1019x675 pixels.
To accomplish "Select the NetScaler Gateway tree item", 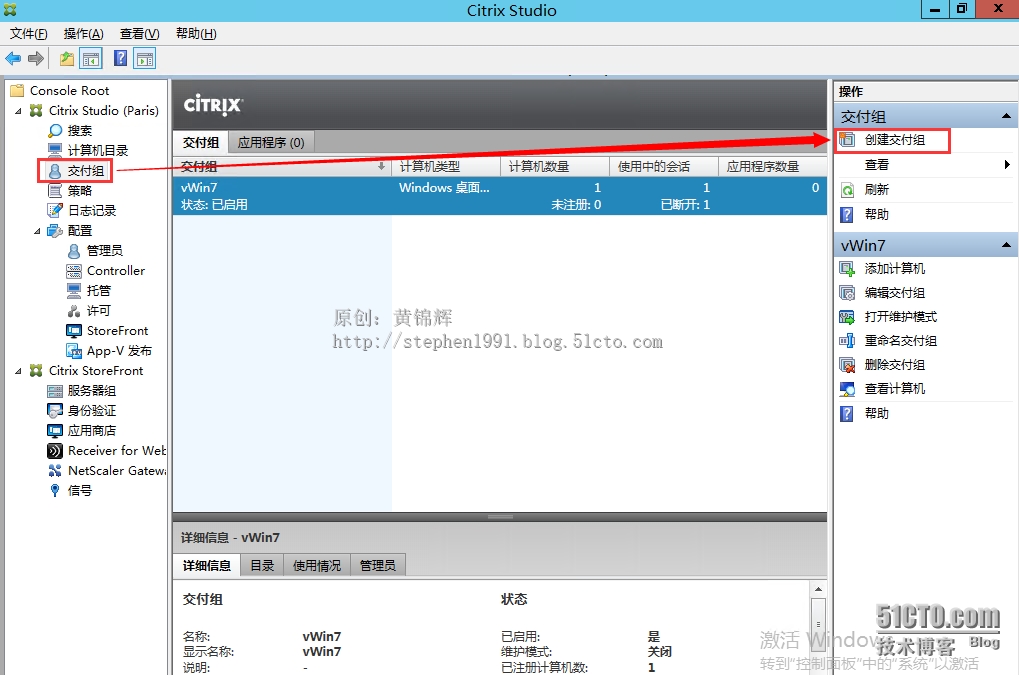I will click(x=116, y=471).
